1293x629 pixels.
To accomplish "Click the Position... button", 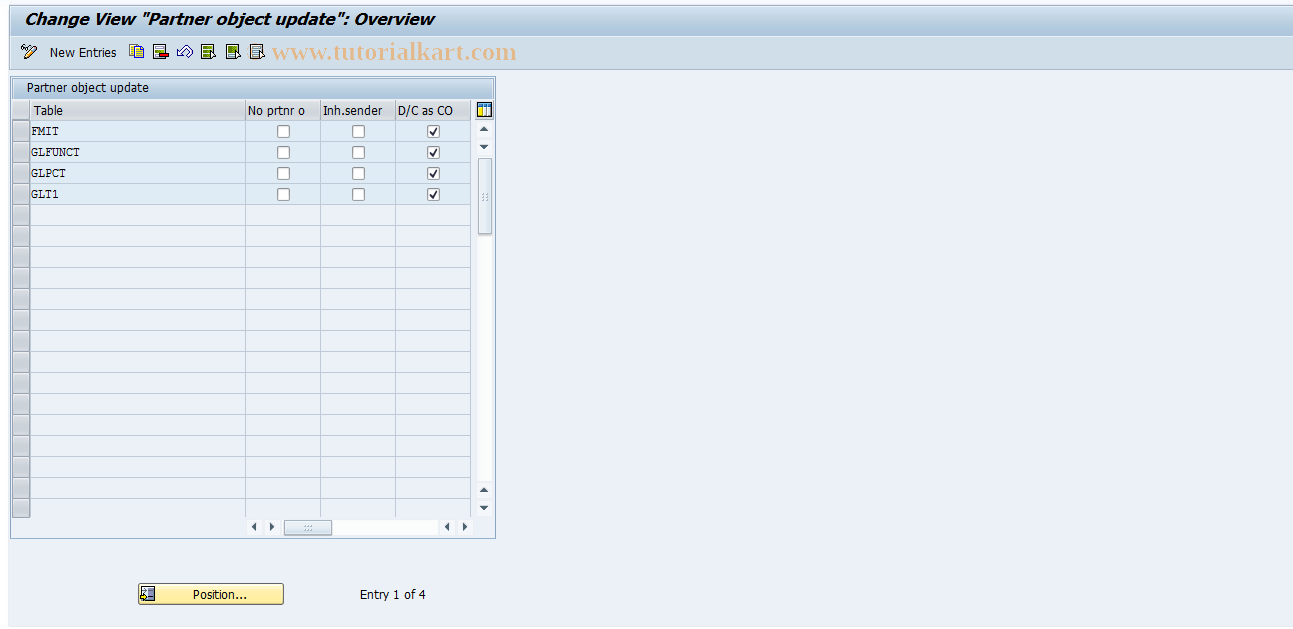I will [210, 593].
